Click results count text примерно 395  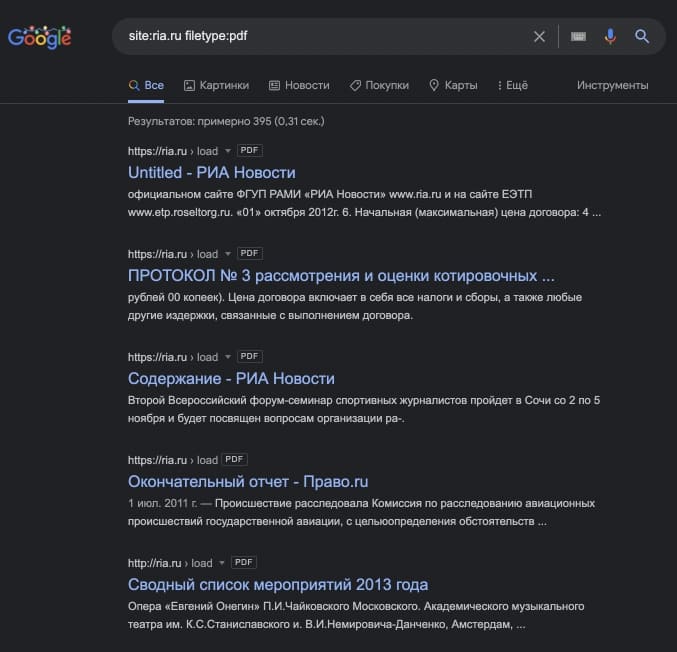tap(226, 121)
